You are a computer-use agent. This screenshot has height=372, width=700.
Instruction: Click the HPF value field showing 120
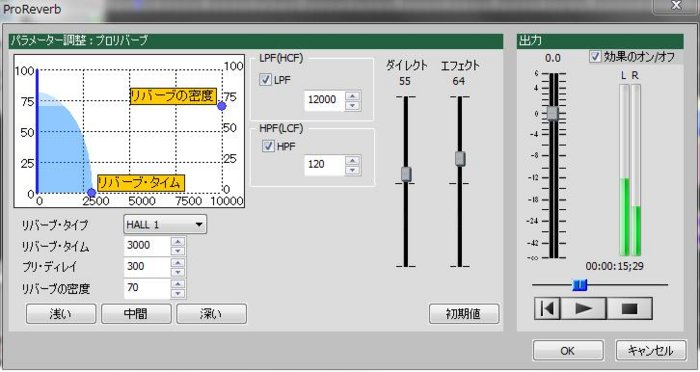pos(325,165)
